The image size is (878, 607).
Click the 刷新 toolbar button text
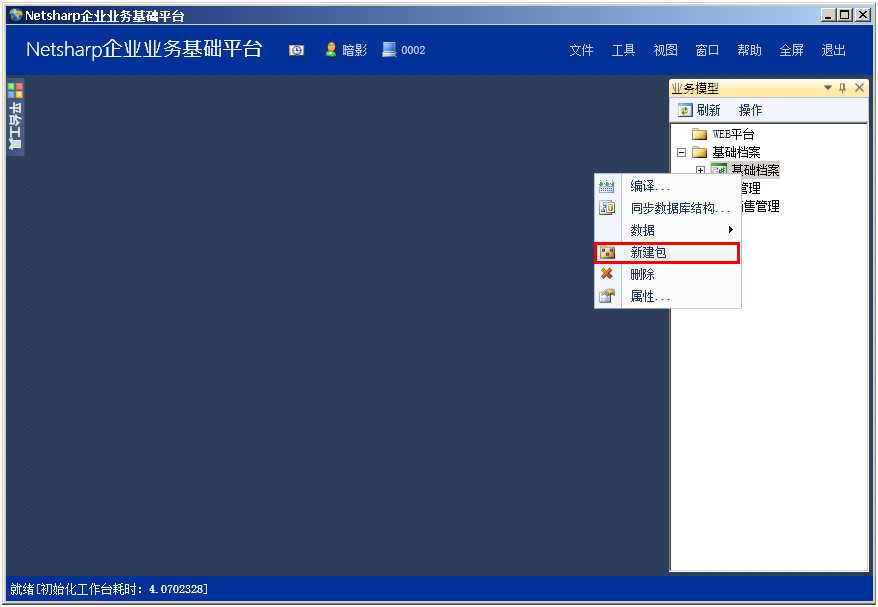point(708,110)
